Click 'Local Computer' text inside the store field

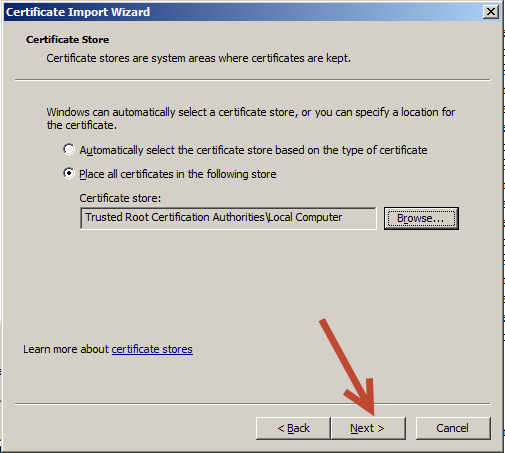pos(305,217)
